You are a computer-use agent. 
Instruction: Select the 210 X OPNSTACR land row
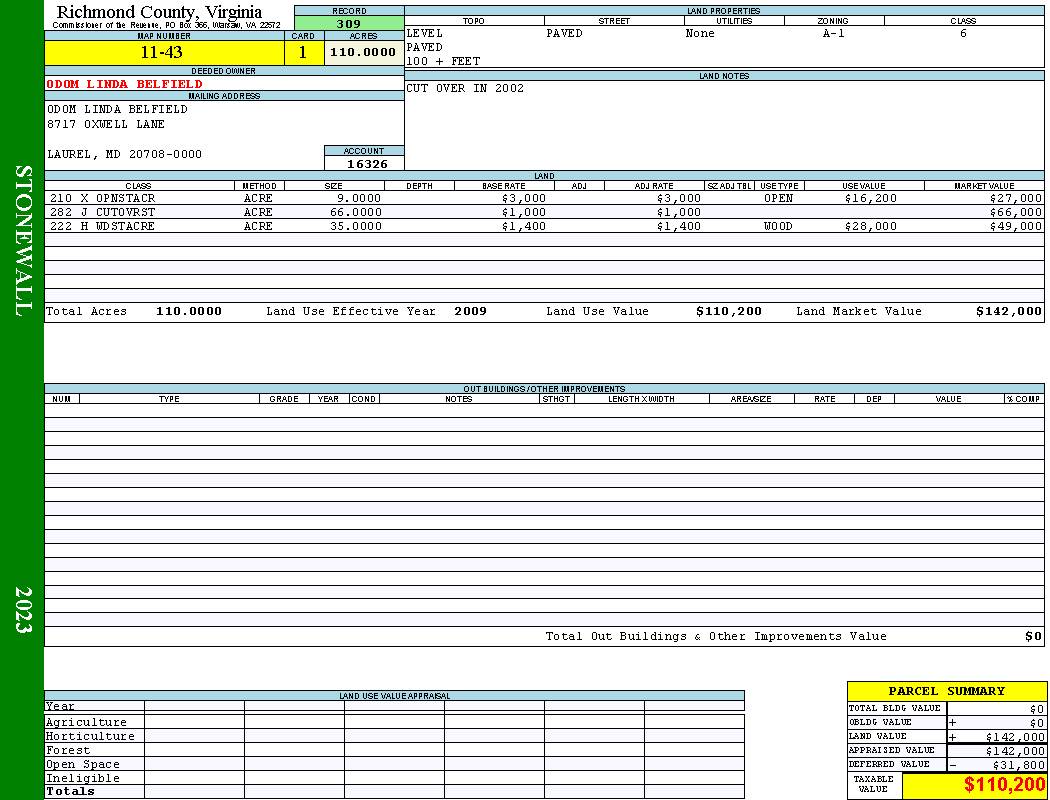coord(544,199)
